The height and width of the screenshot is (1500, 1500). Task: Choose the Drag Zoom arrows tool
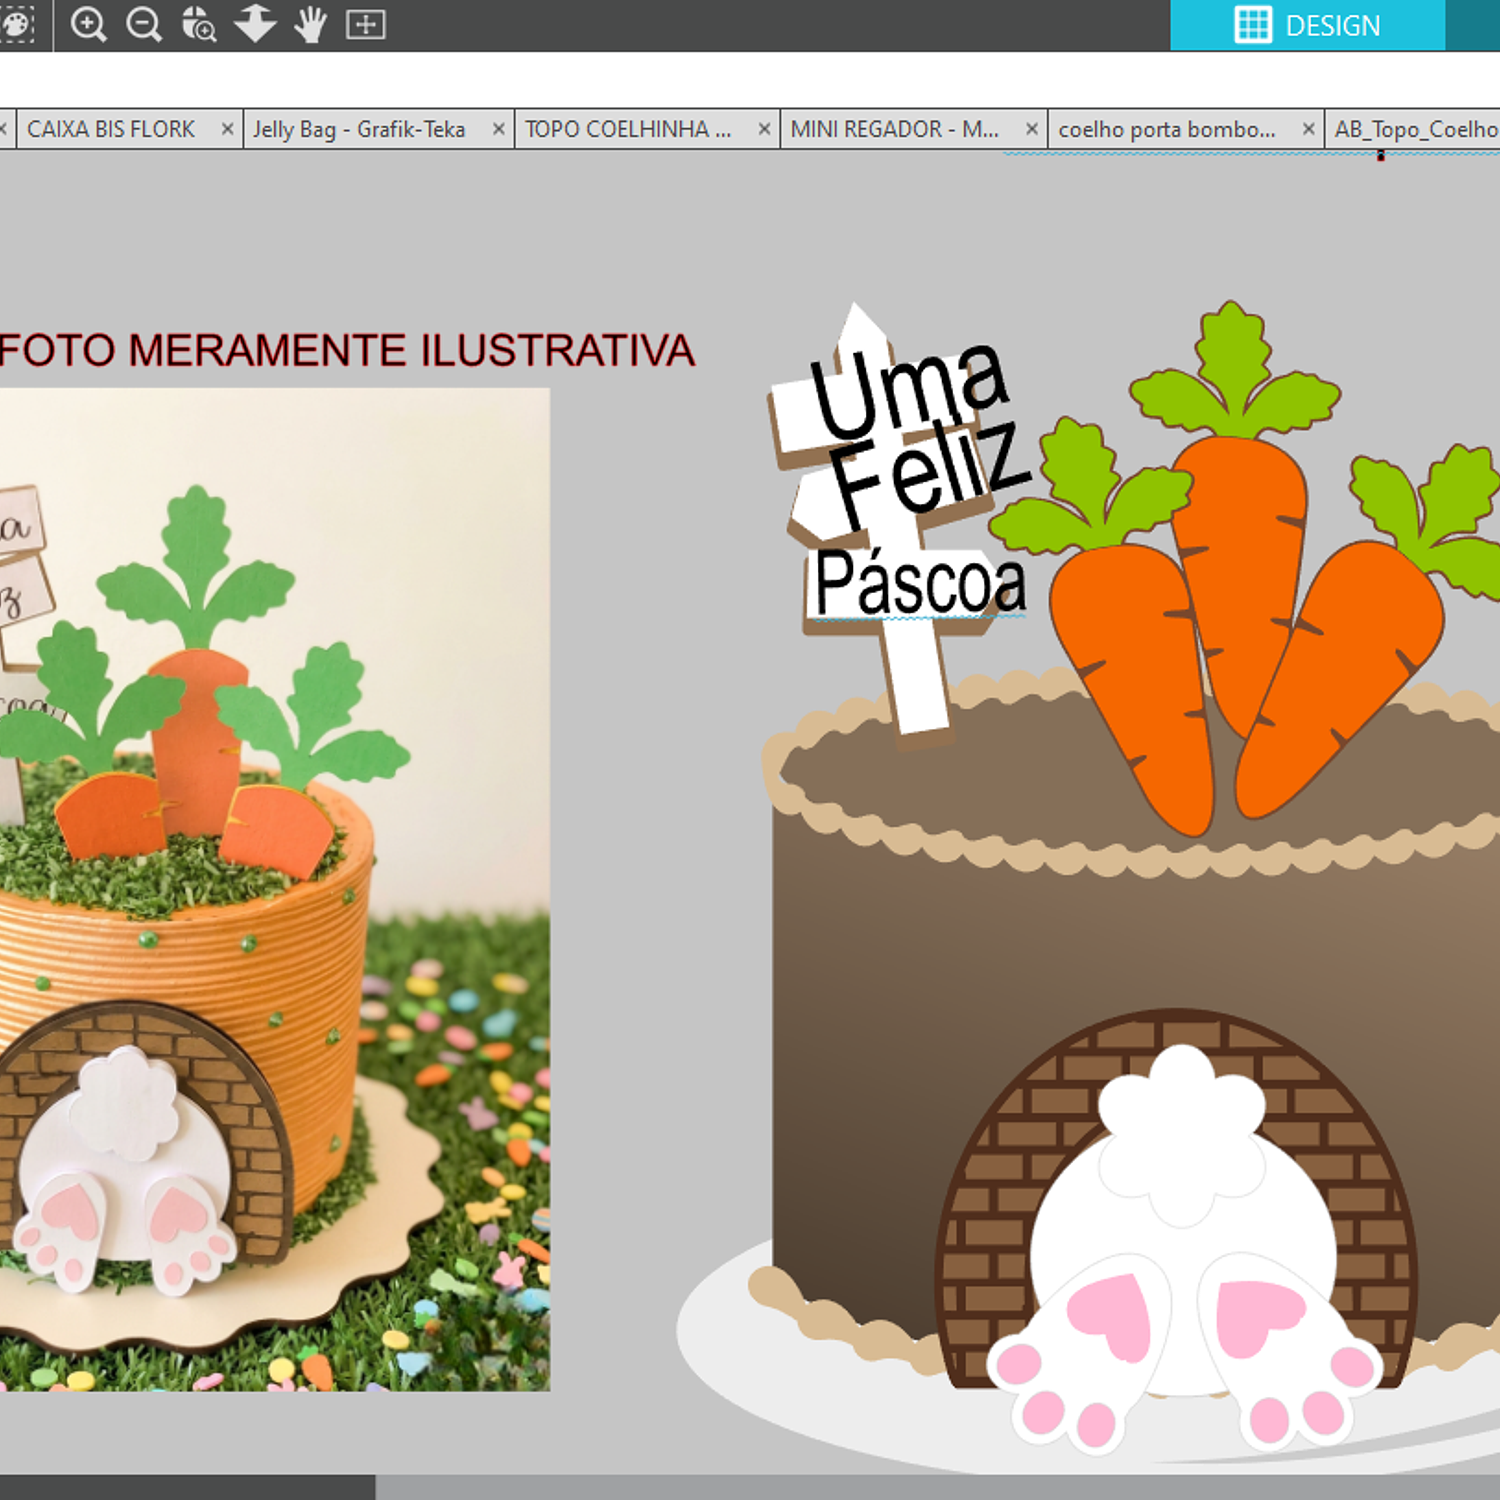tap(255, 24)
